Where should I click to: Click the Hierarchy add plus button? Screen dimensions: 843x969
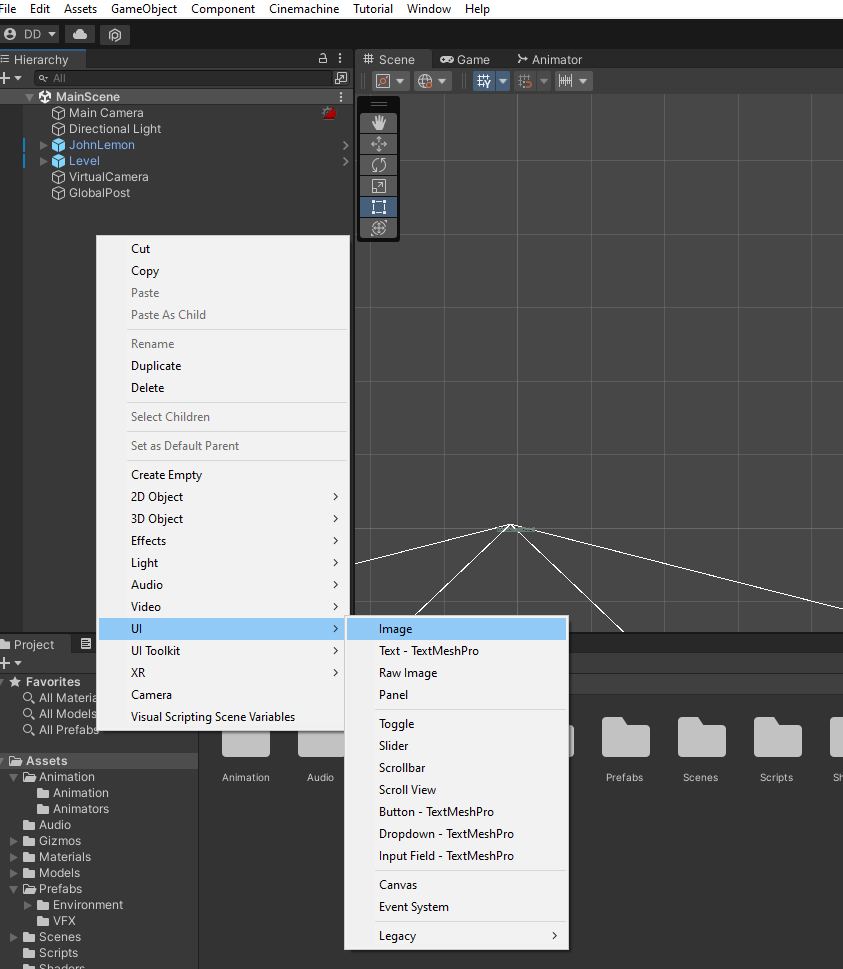click(x=6, y=78)
